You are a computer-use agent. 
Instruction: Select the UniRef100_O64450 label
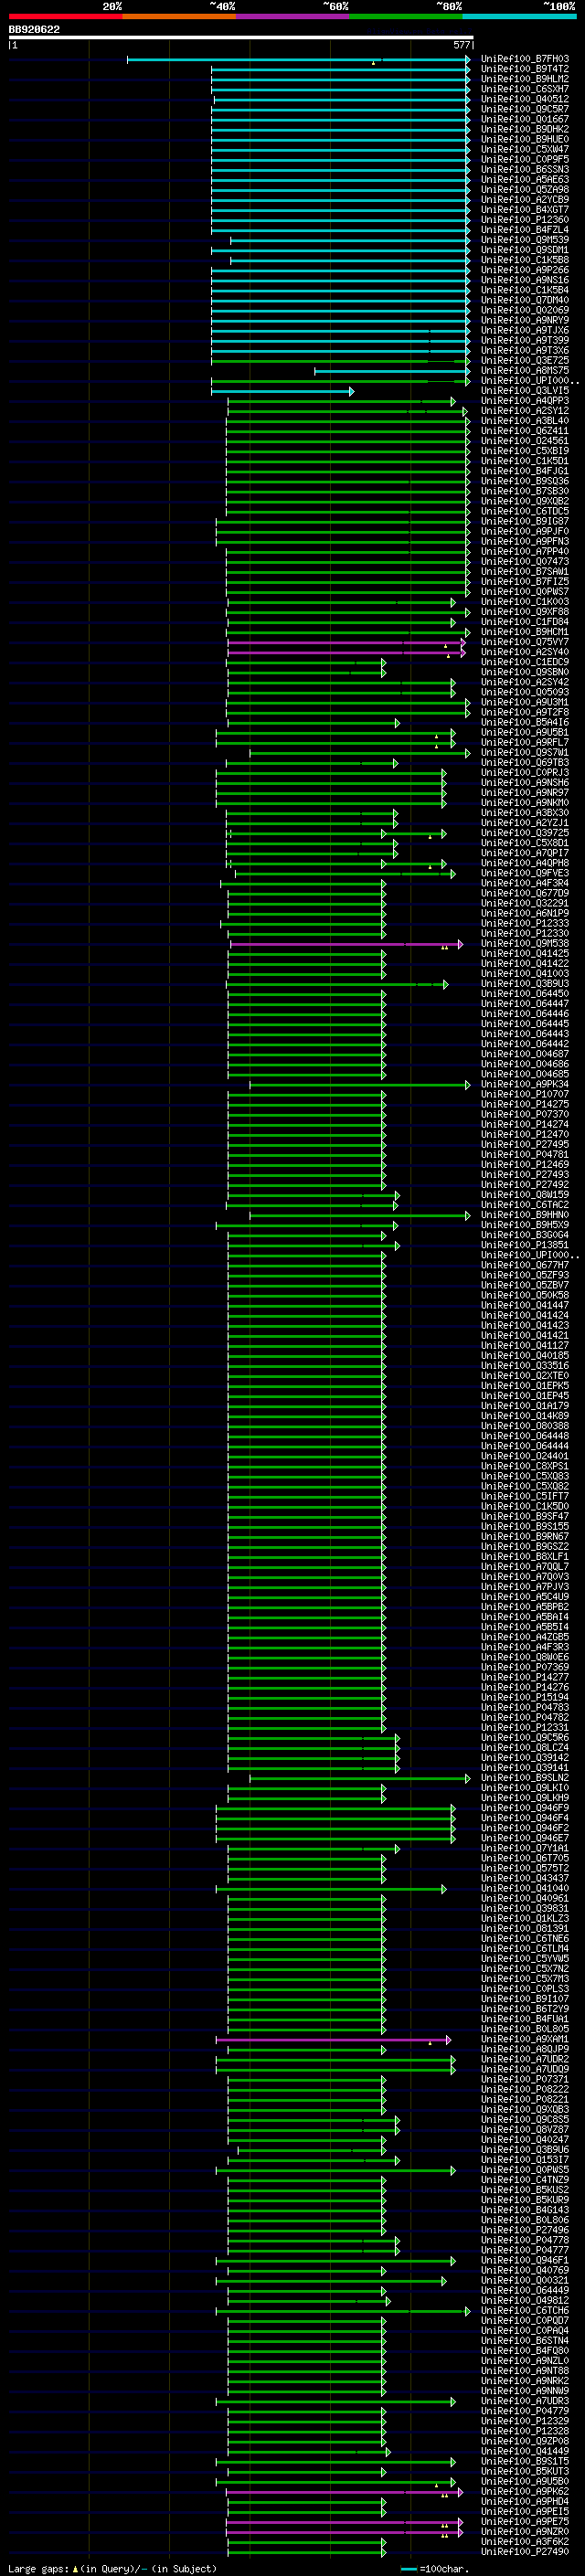tap(525, 994)
